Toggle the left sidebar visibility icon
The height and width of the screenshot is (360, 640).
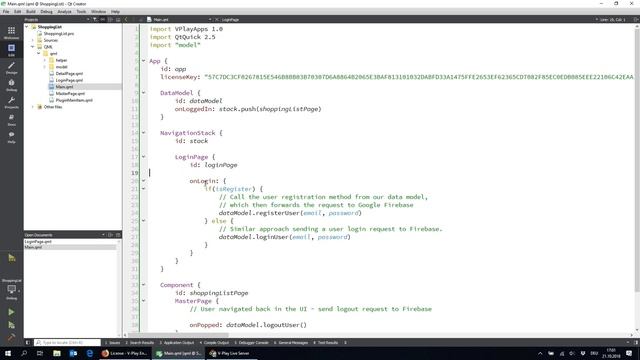point(28,342)
